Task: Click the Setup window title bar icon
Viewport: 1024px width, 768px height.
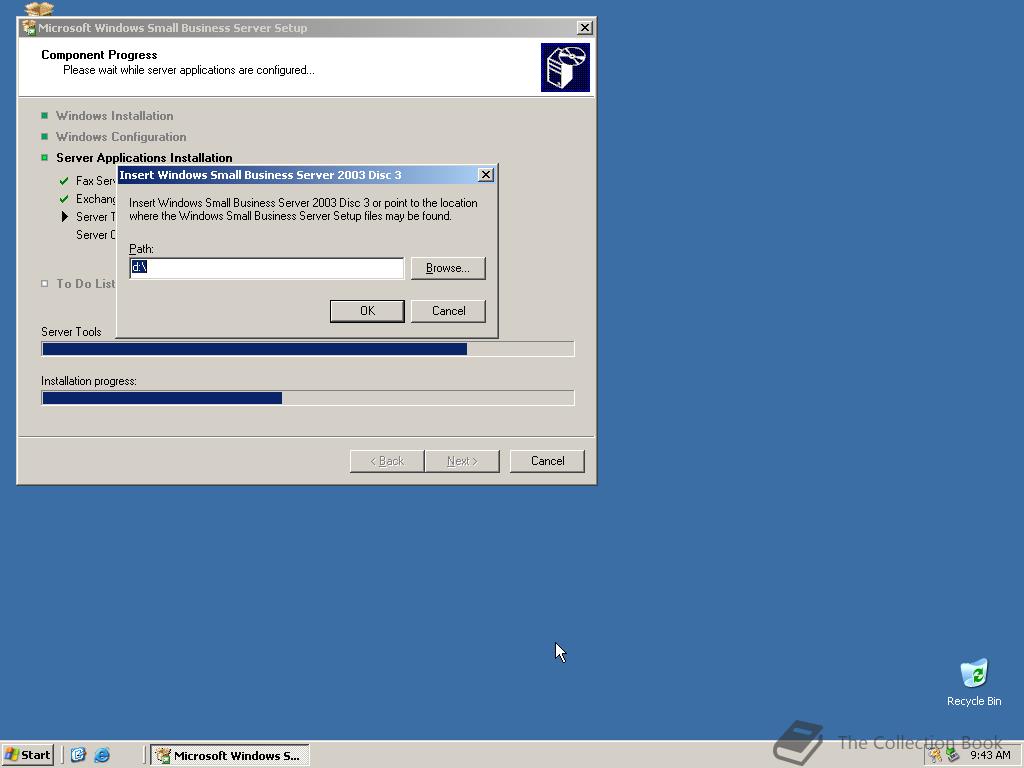Action: pos(29,27)
